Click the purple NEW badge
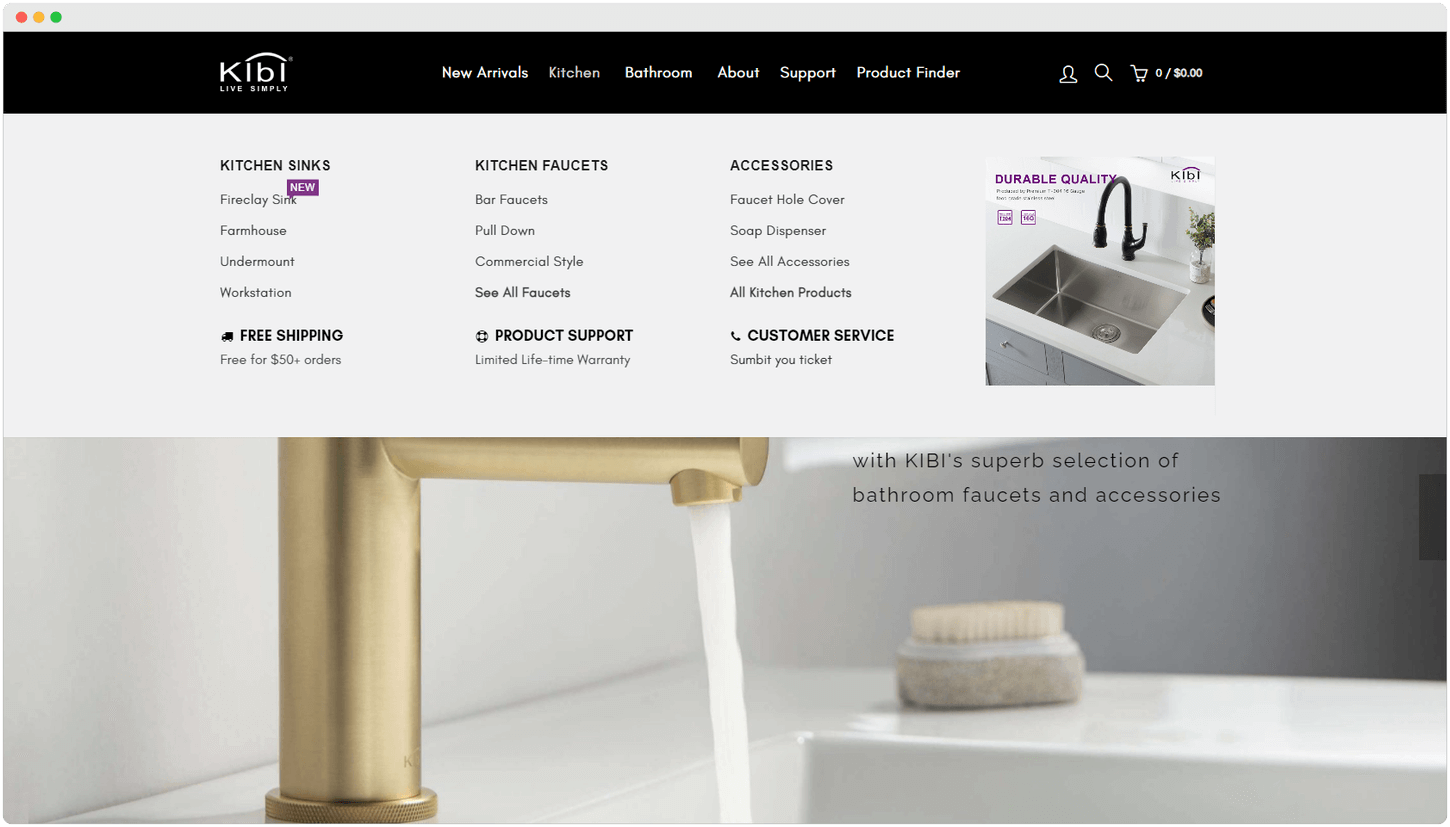Image resolution: width=1450 pixels, height=827 pixels. coord(303,187)
